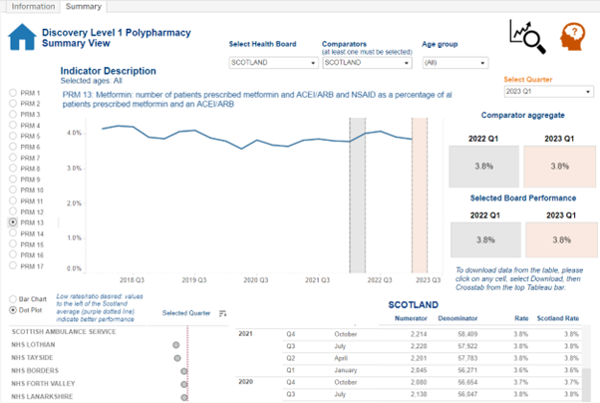
Task: Open the Select Quarter 2023 Q1 dropdown
Action: tap(548, 92)
